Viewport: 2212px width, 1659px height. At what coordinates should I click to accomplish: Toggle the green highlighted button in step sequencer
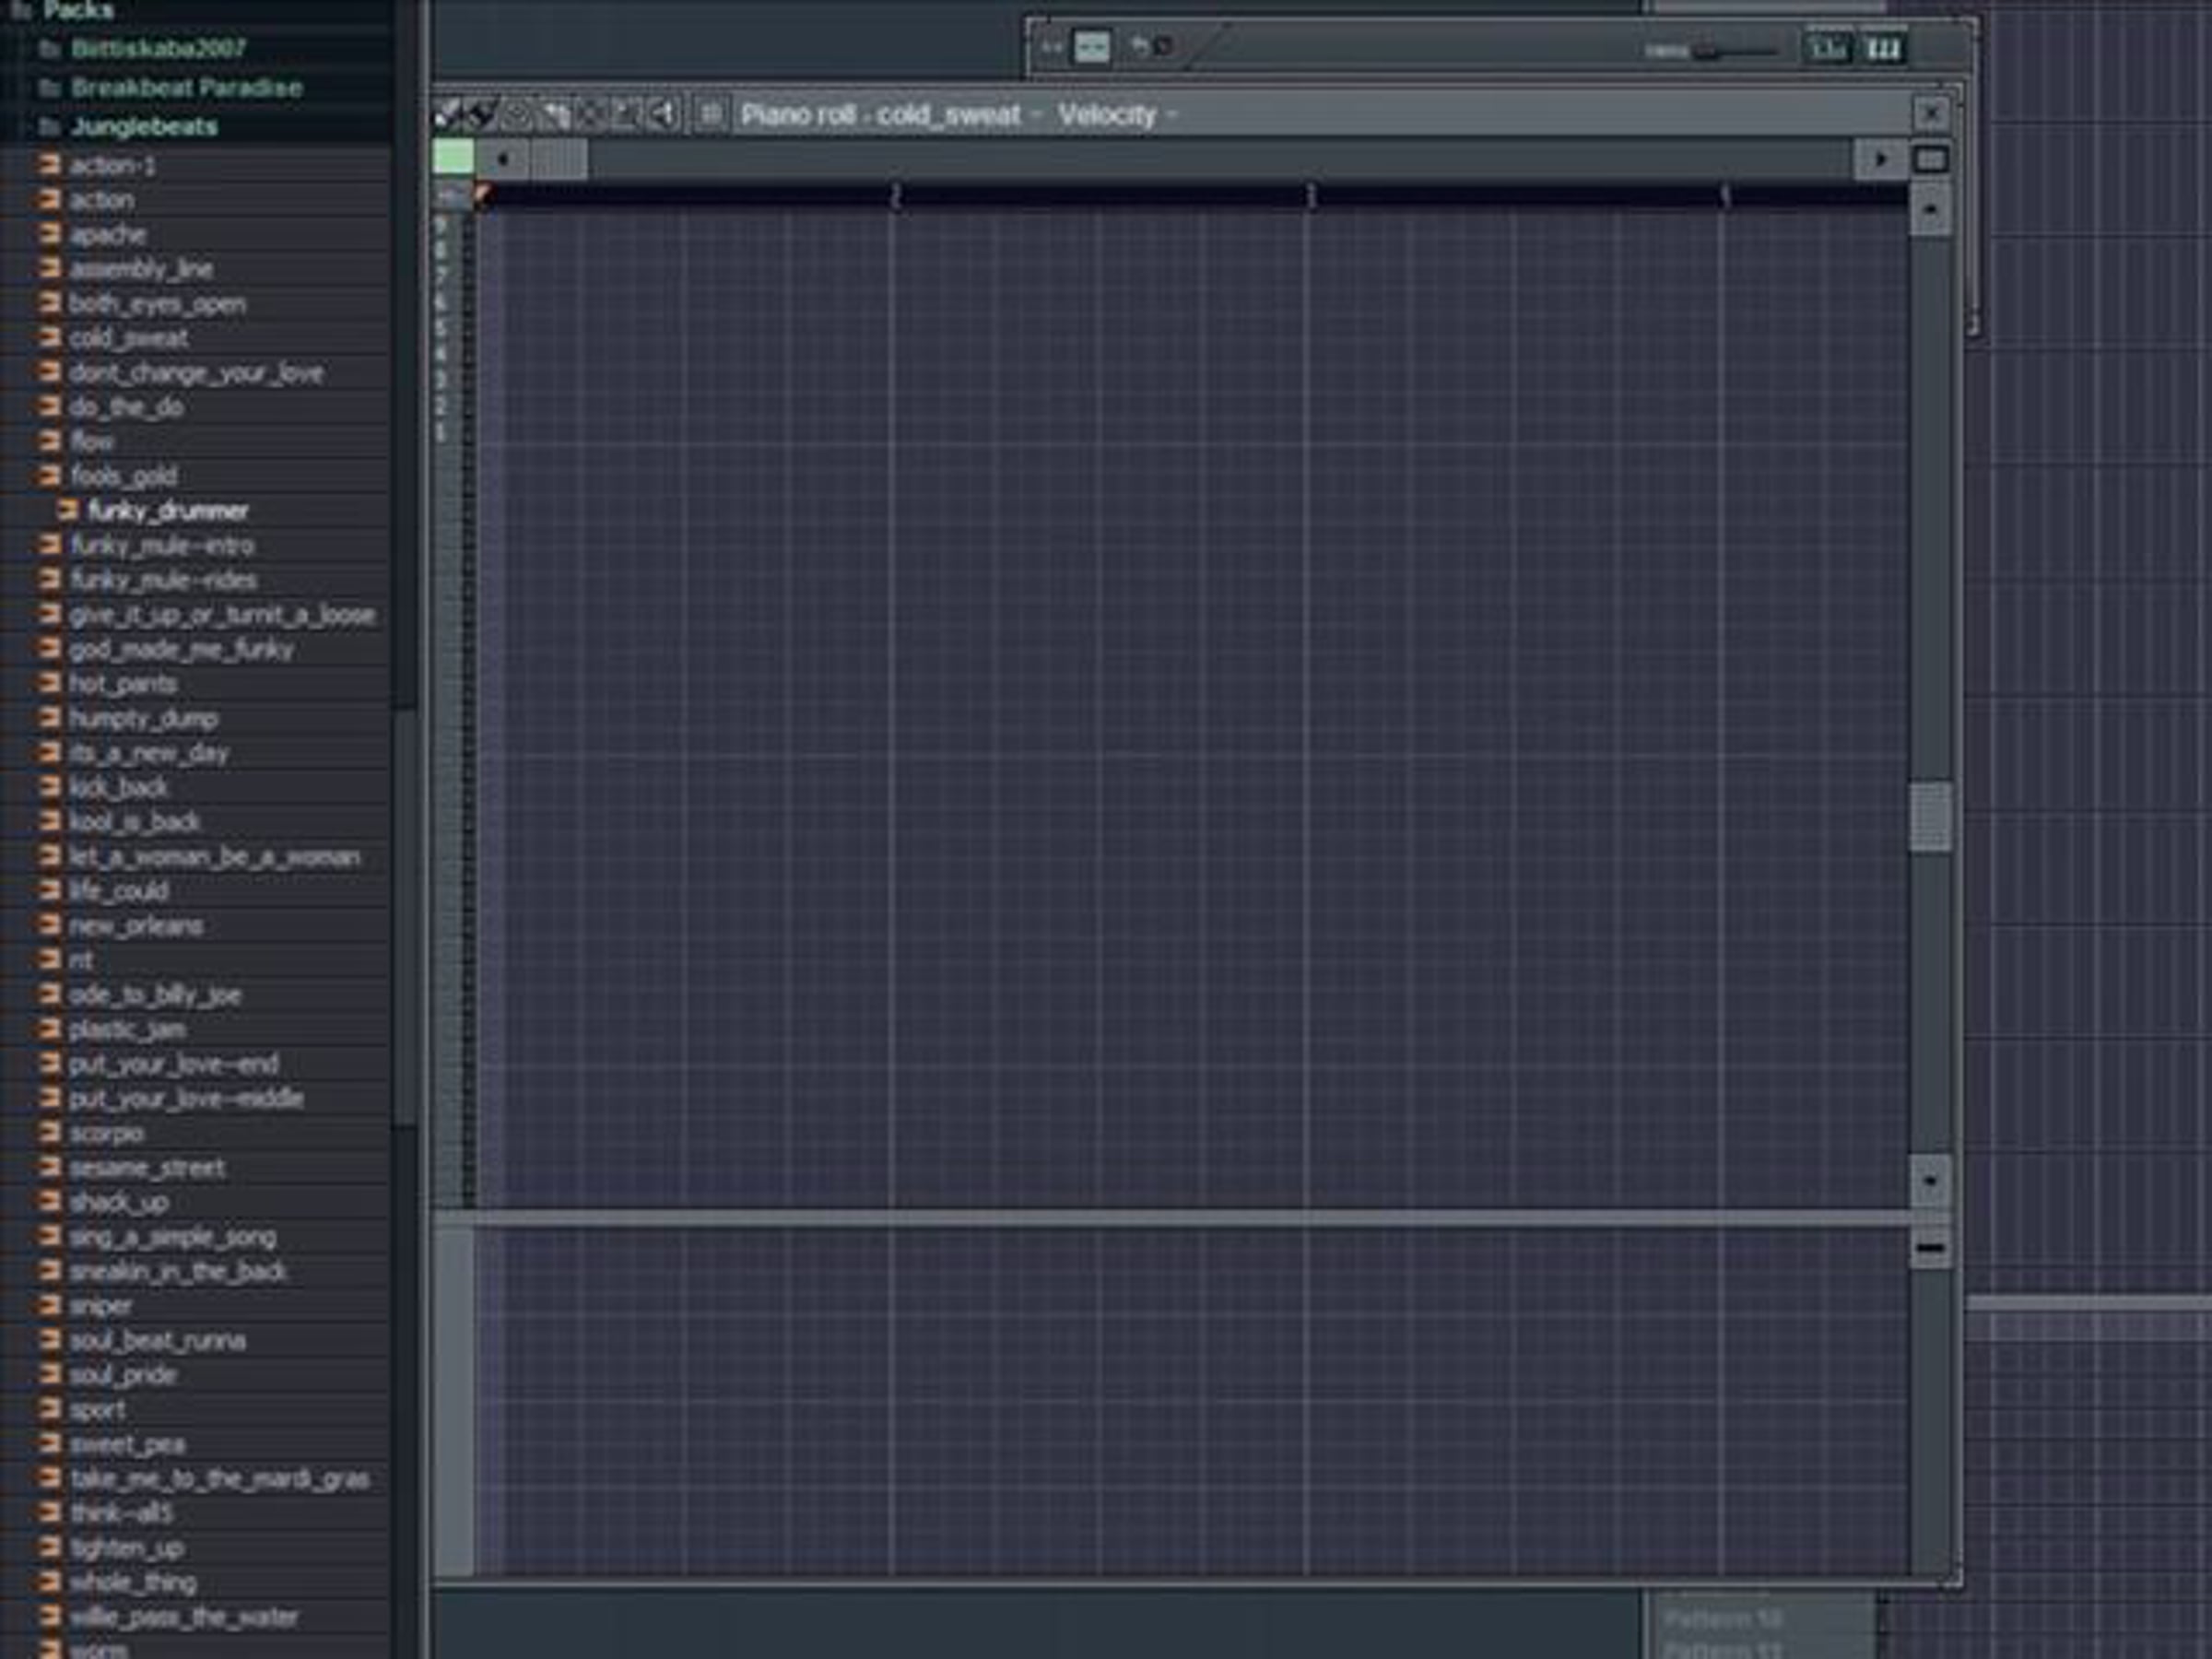(1091, 47)
